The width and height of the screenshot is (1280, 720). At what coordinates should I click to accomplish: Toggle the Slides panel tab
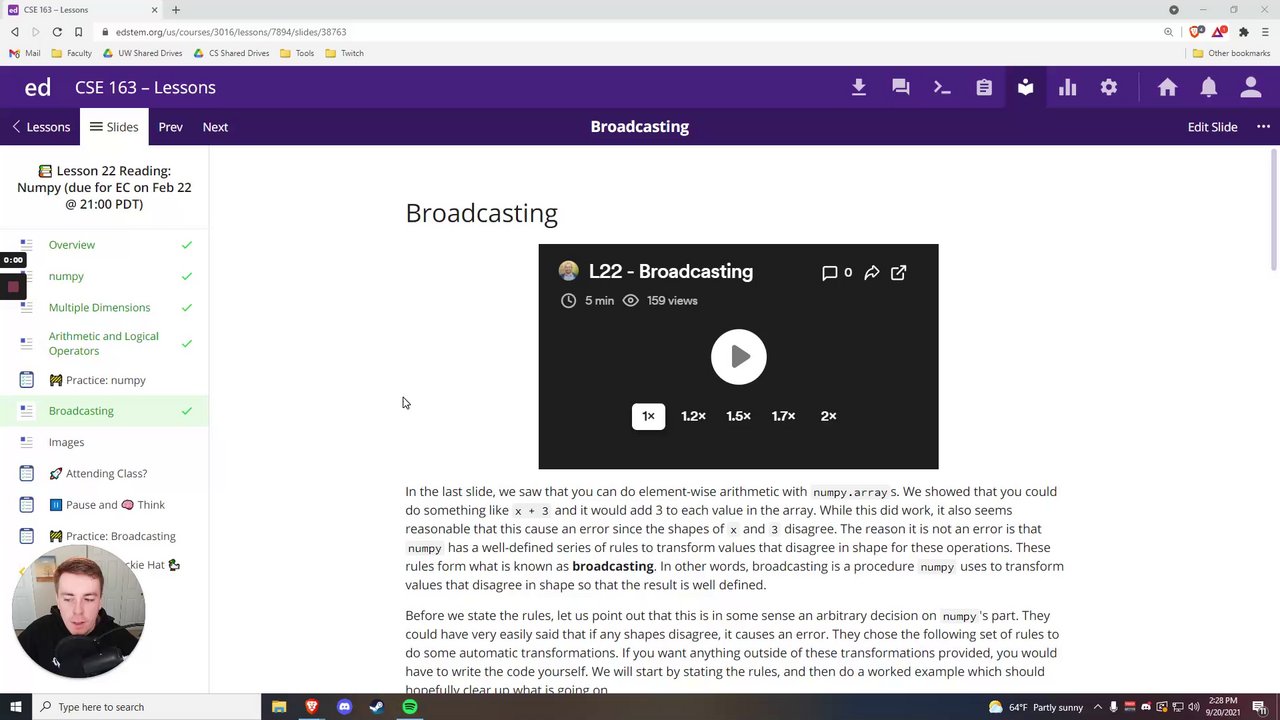click(114, 127)
